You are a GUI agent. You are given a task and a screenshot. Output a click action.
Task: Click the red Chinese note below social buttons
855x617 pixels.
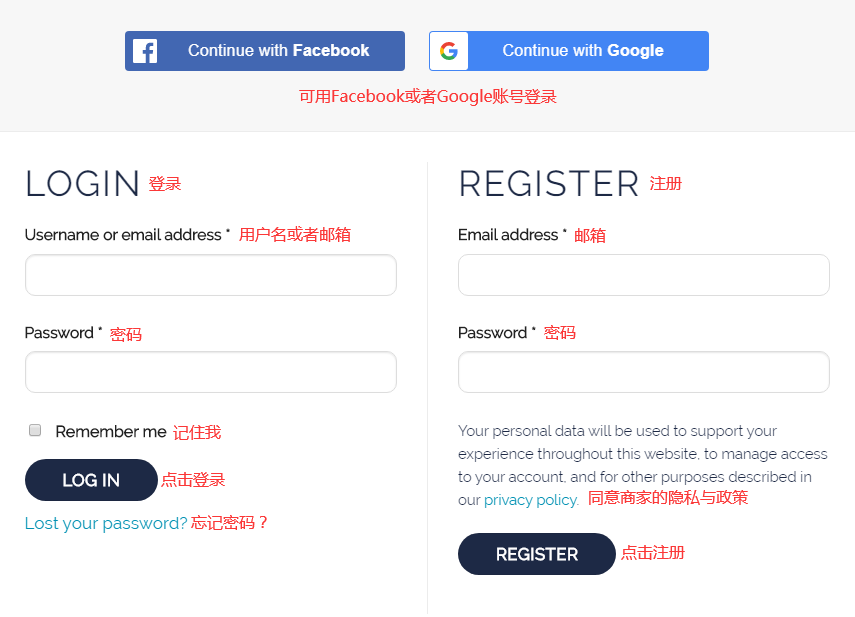[x=427, y=97]
